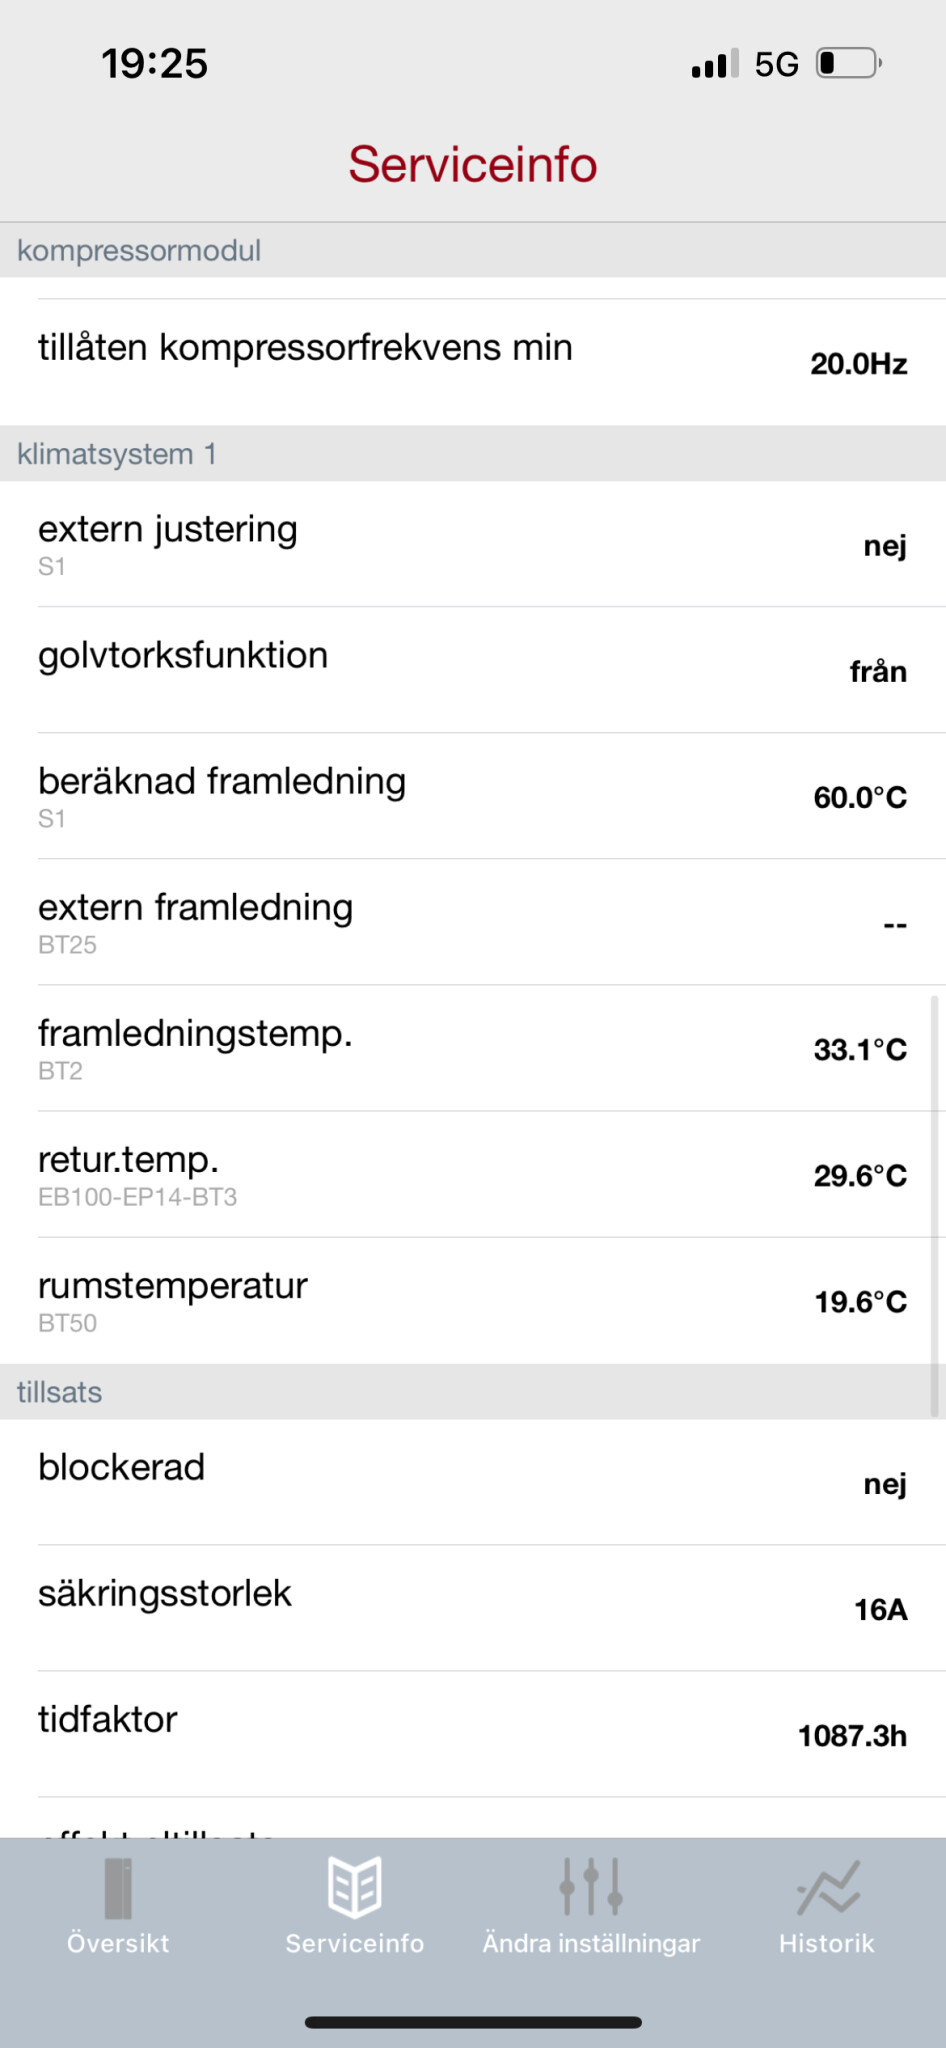
Task: Tap the klimatsystem 1 section header
Action: point(473,454)
